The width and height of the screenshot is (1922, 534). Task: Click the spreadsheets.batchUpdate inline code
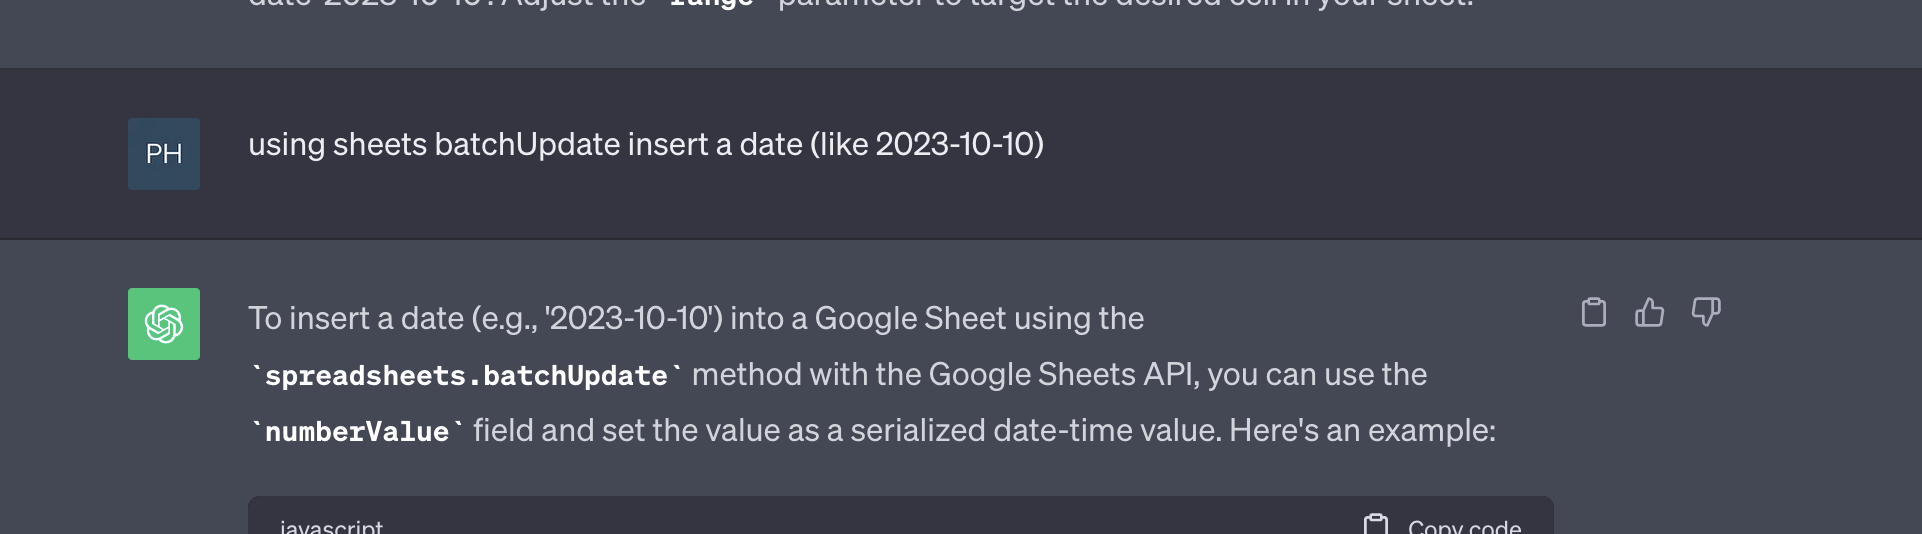coord(466,376)
